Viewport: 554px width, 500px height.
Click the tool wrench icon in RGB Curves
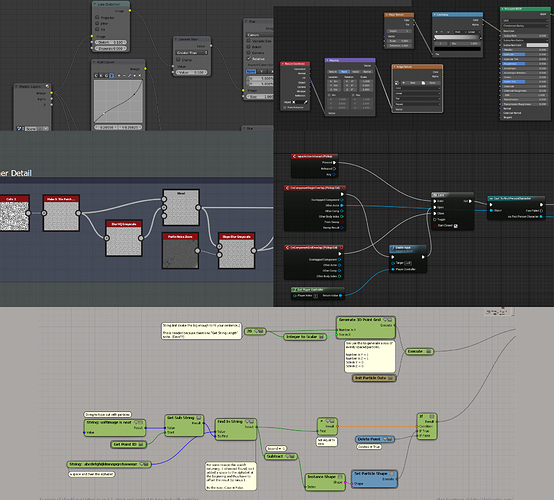click(x=130, y=76)
